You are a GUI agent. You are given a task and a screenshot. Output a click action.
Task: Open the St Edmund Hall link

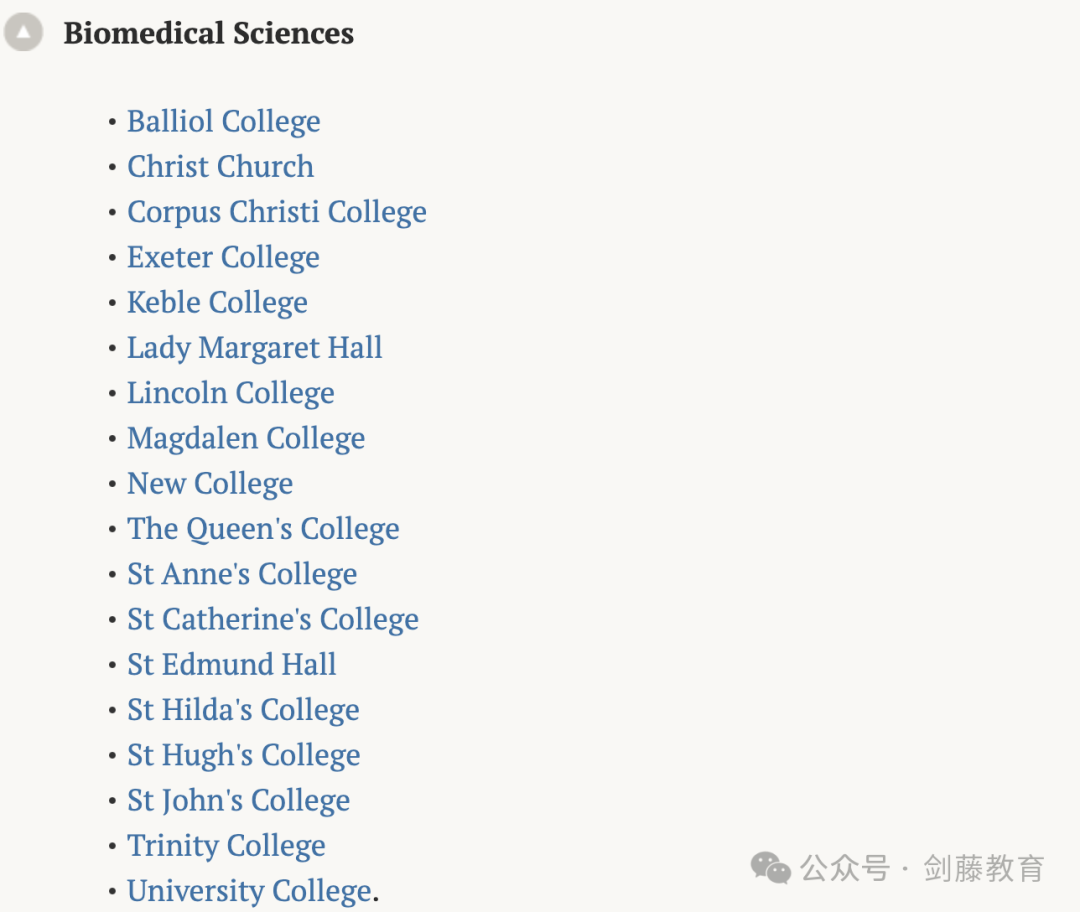click(x=232, y=665)
